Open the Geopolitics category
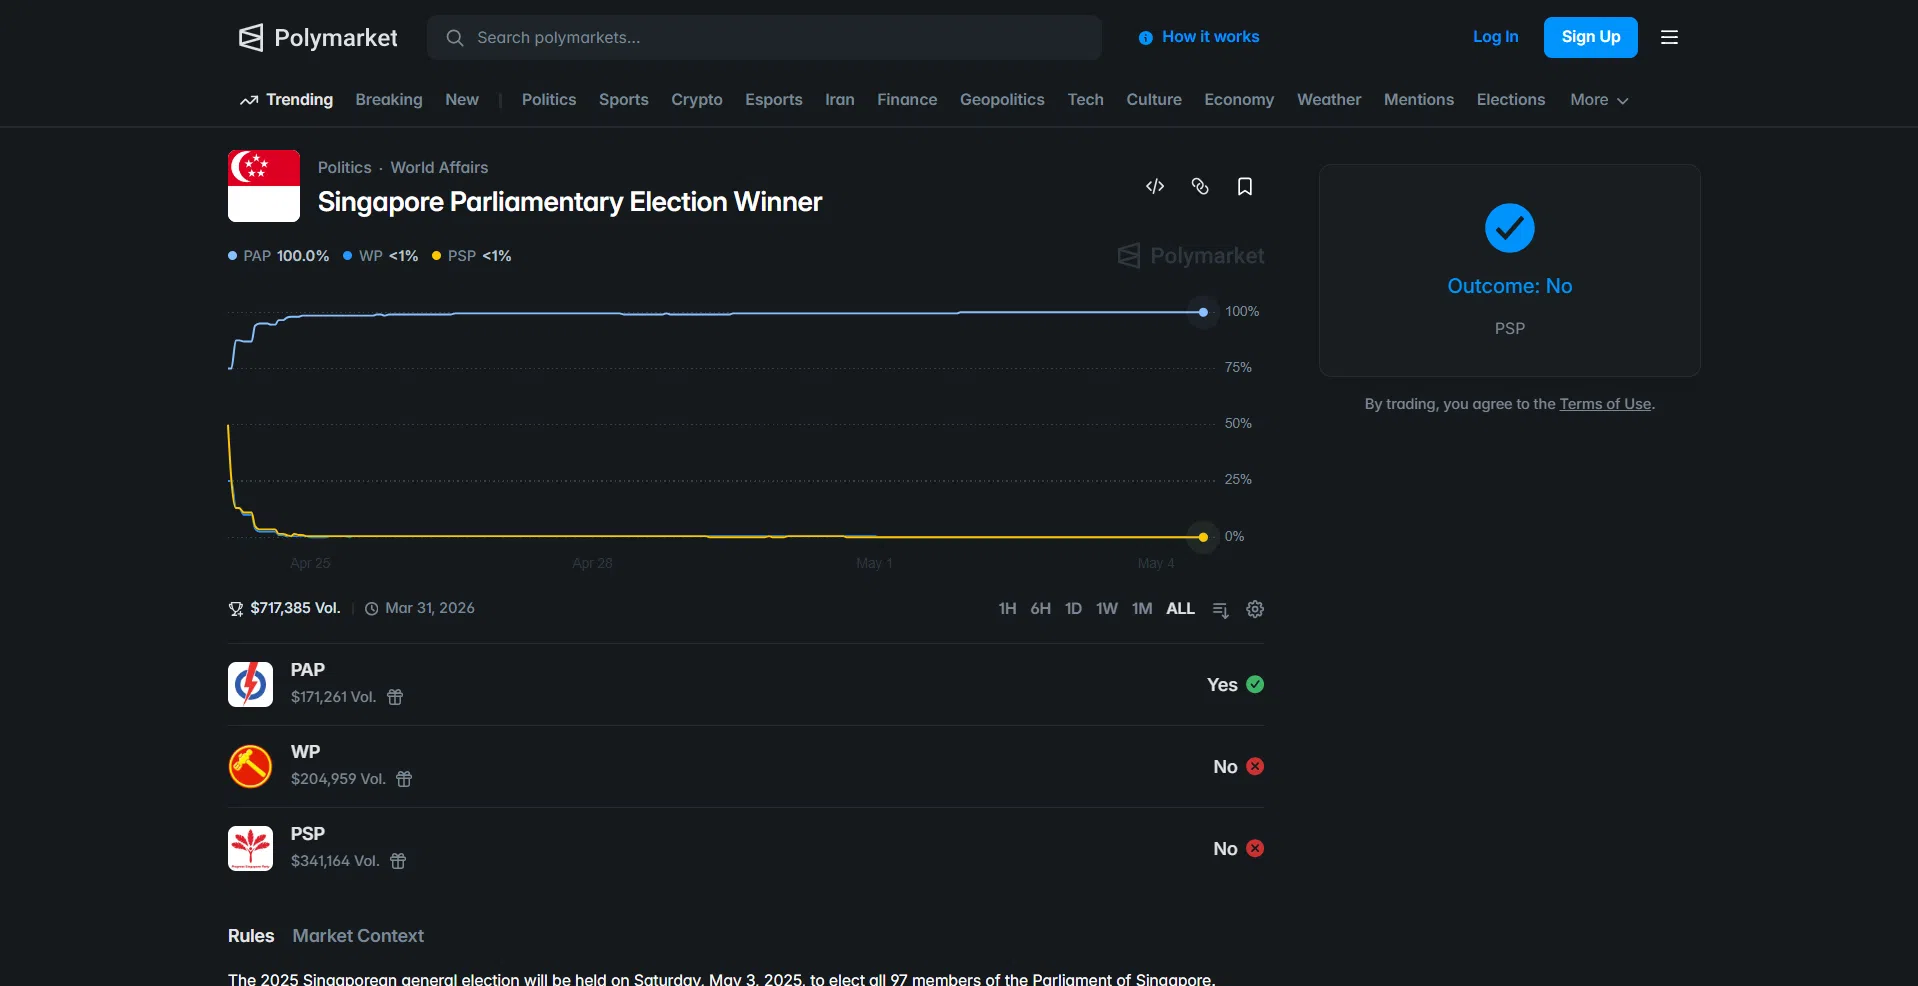This screenshot has width=1918, height=986. (x=1001, y=100)
